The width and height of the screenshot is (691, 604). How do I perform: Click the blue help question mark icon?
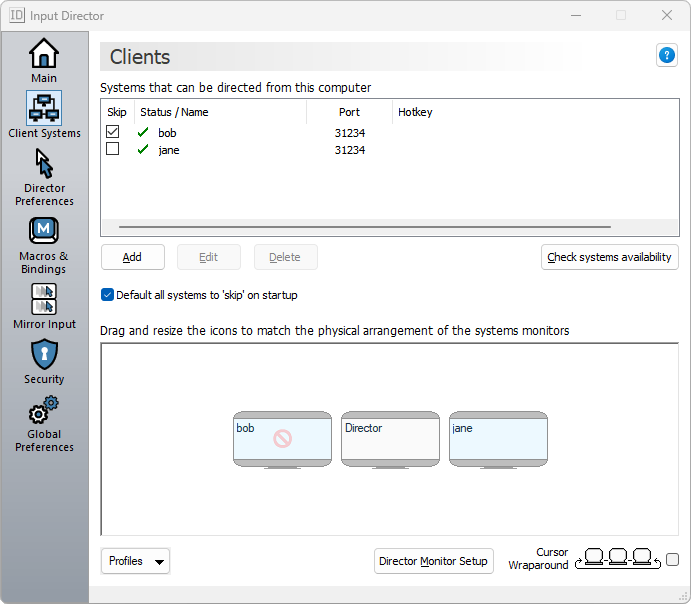[x=667, y=56]
